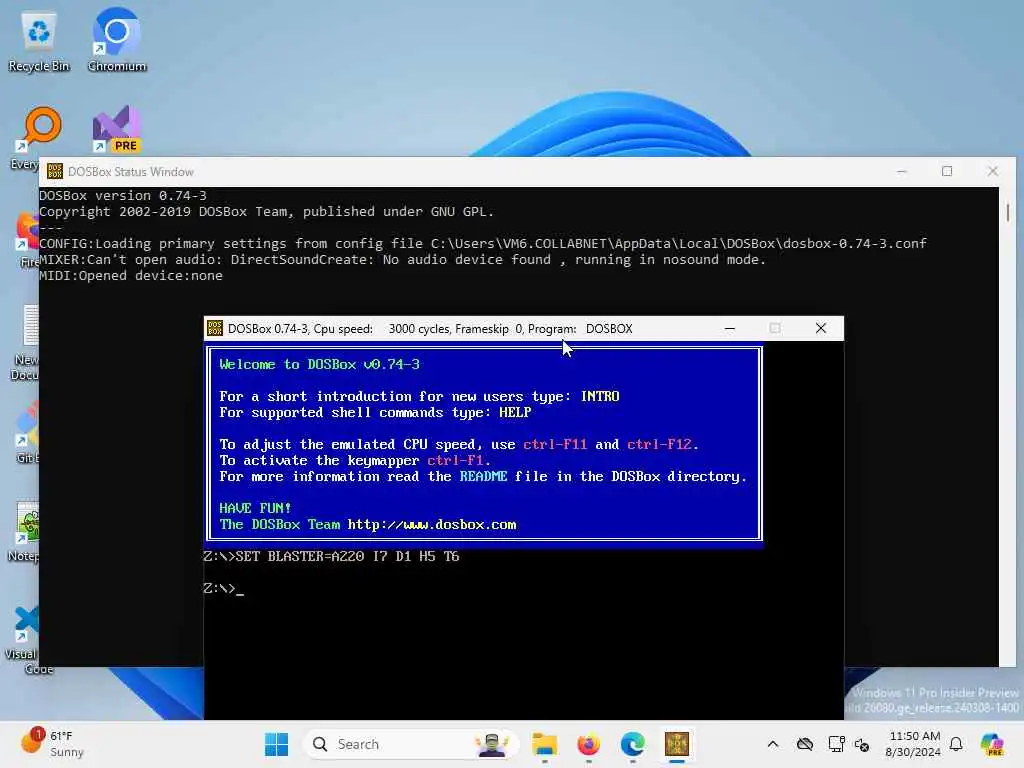Open the 61°F Sunny weather widget

(54, 744)
